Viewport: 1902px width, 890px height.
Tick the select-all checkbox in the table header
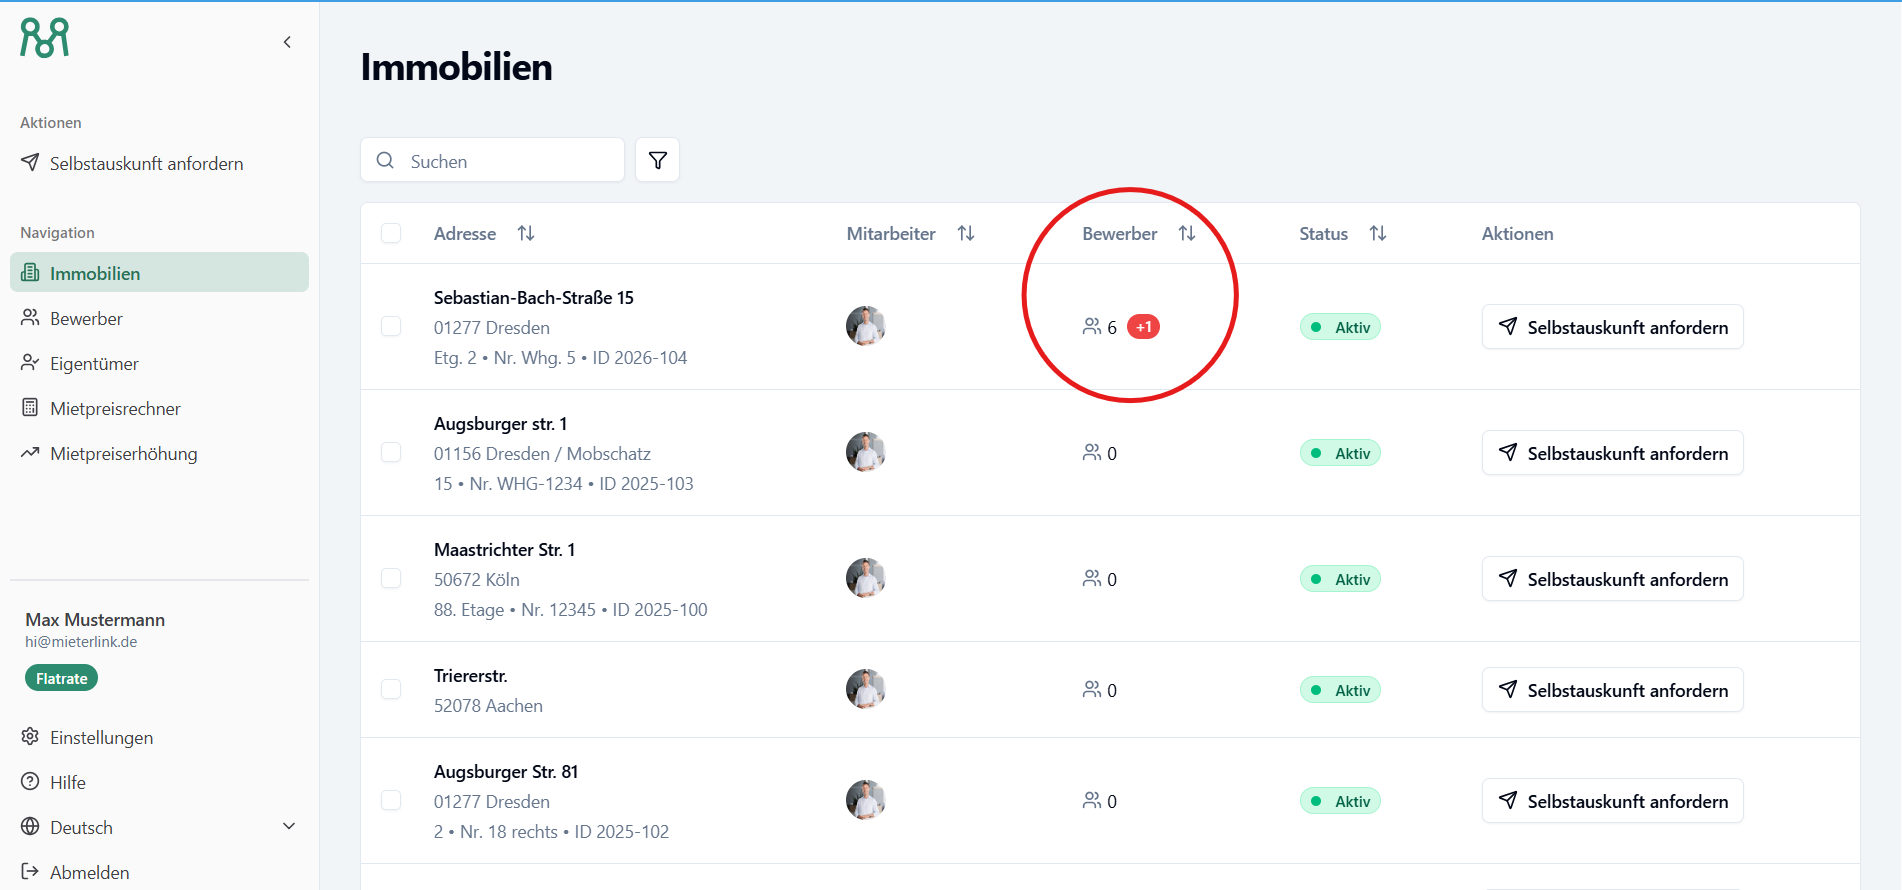[x=391, y=233]
